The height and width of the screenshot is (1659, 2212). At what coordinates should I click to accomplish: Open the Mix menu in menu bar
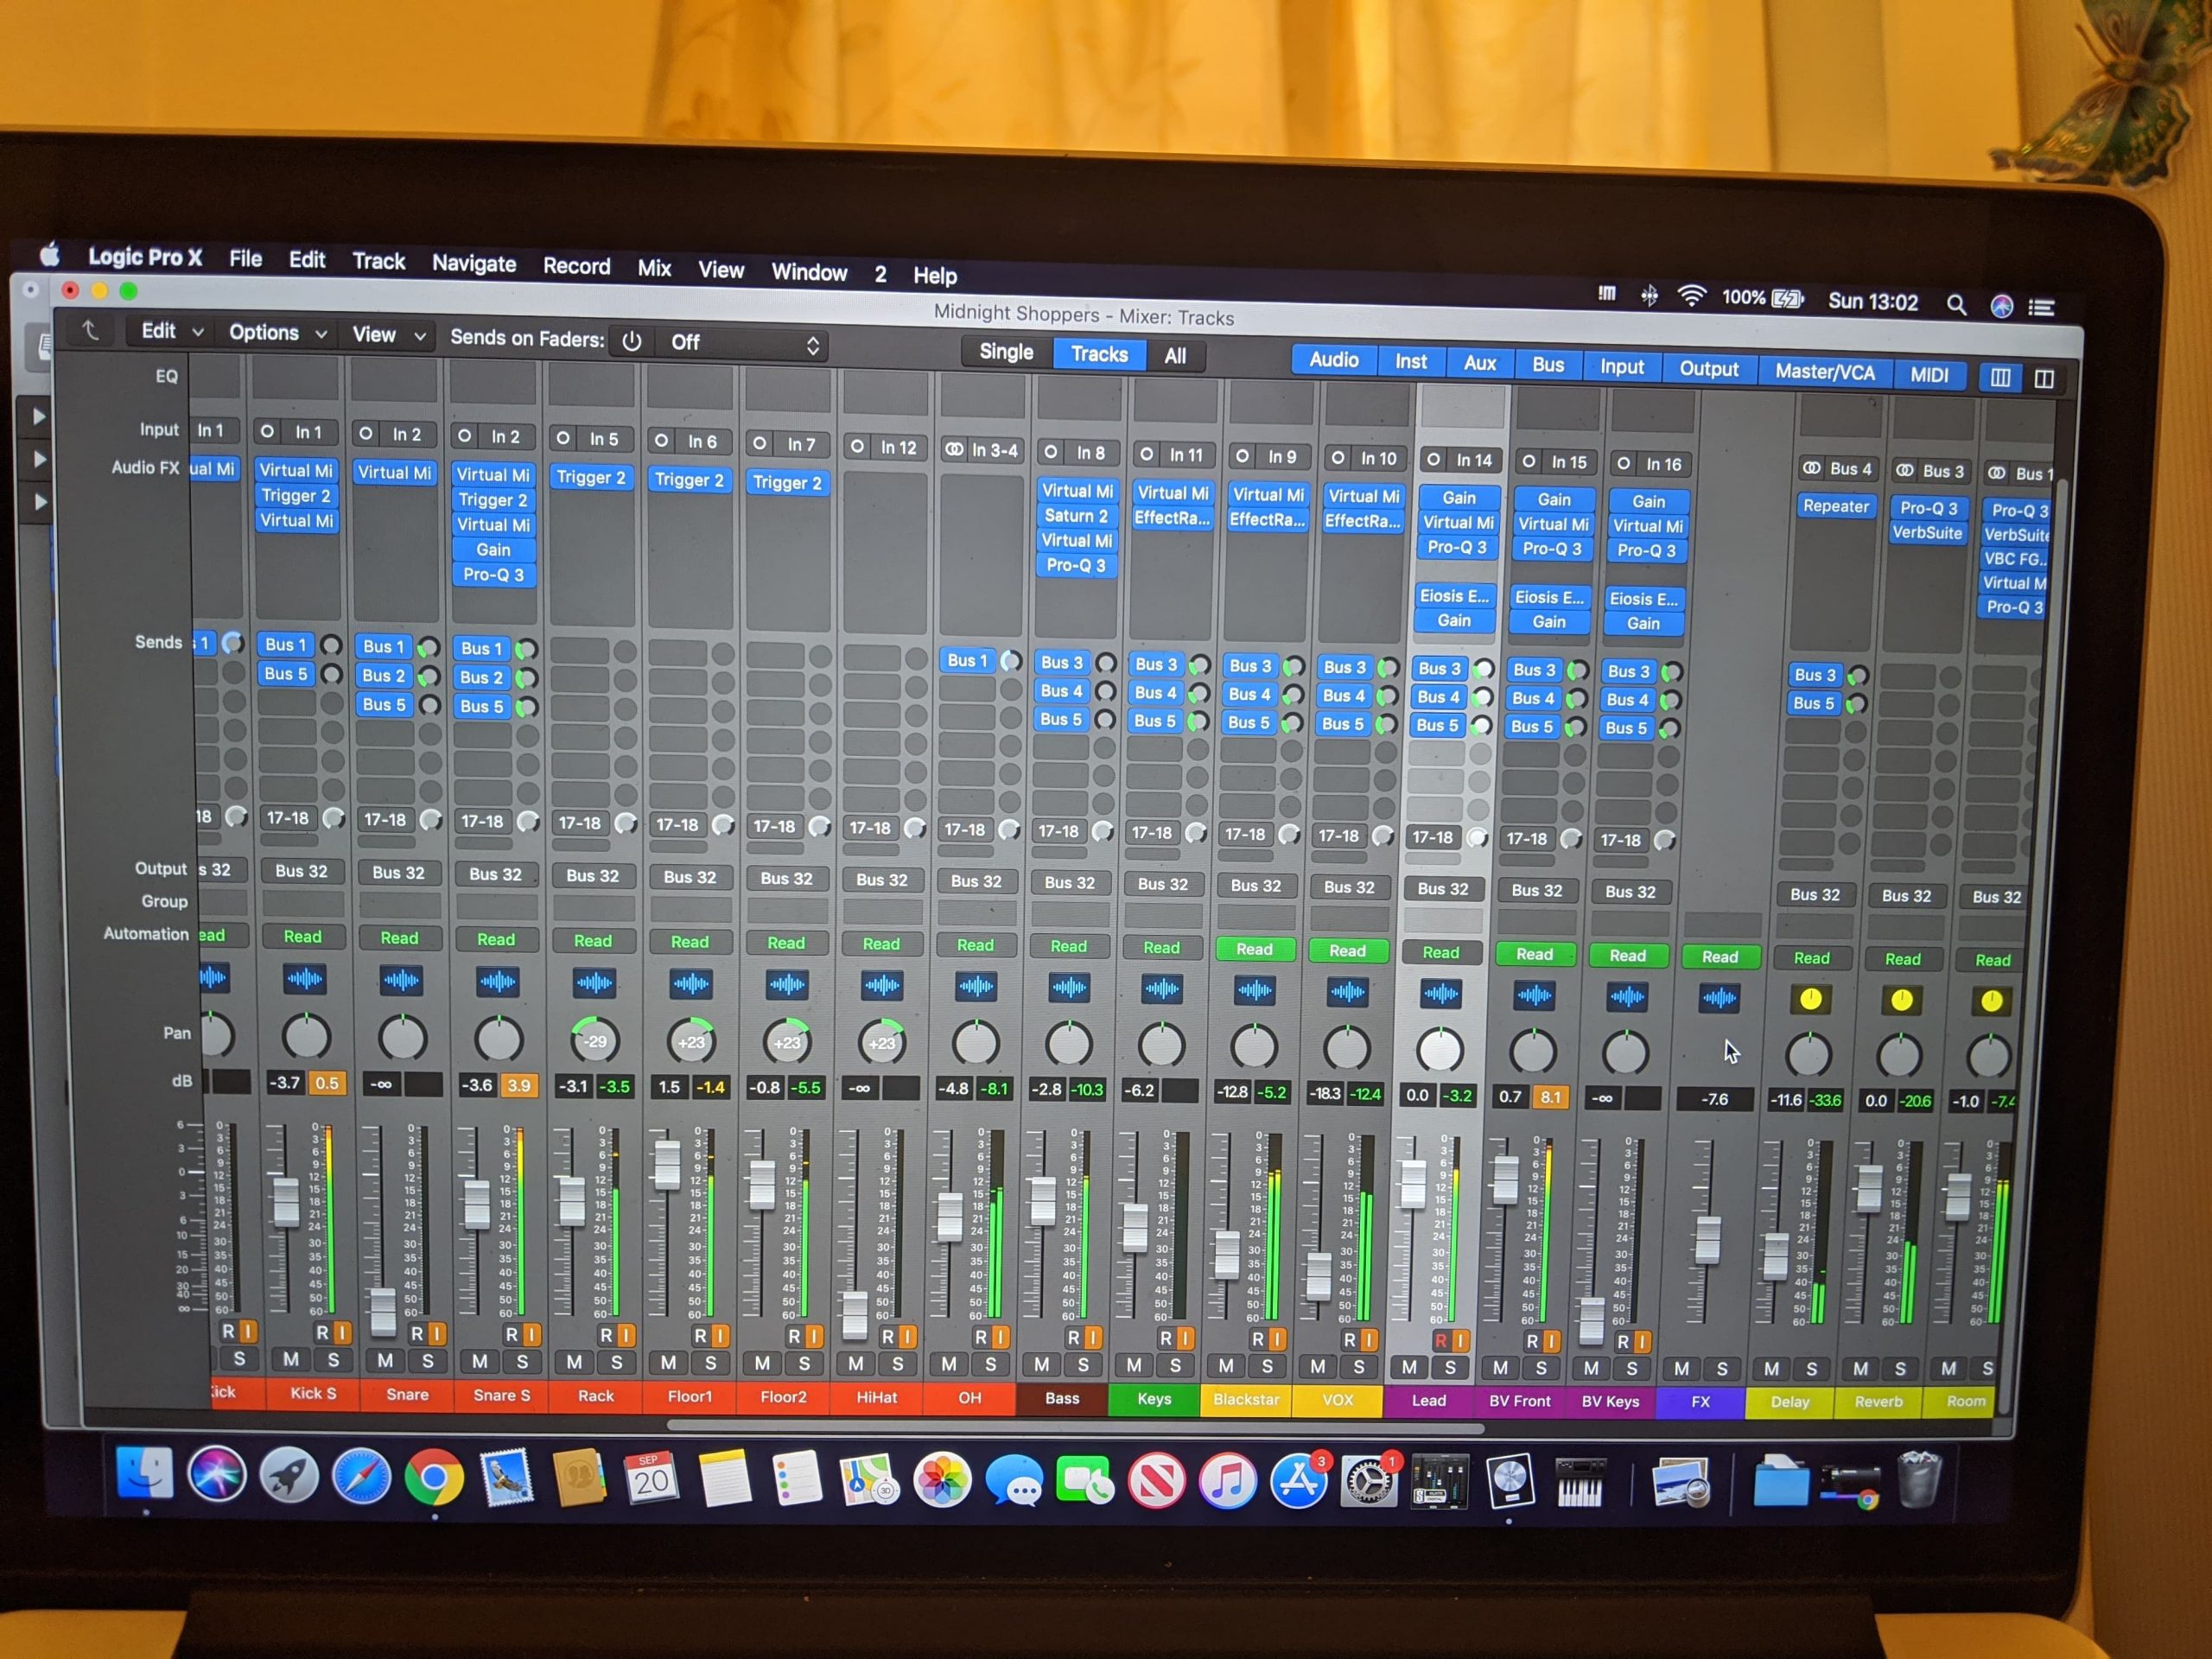[654, 268]
